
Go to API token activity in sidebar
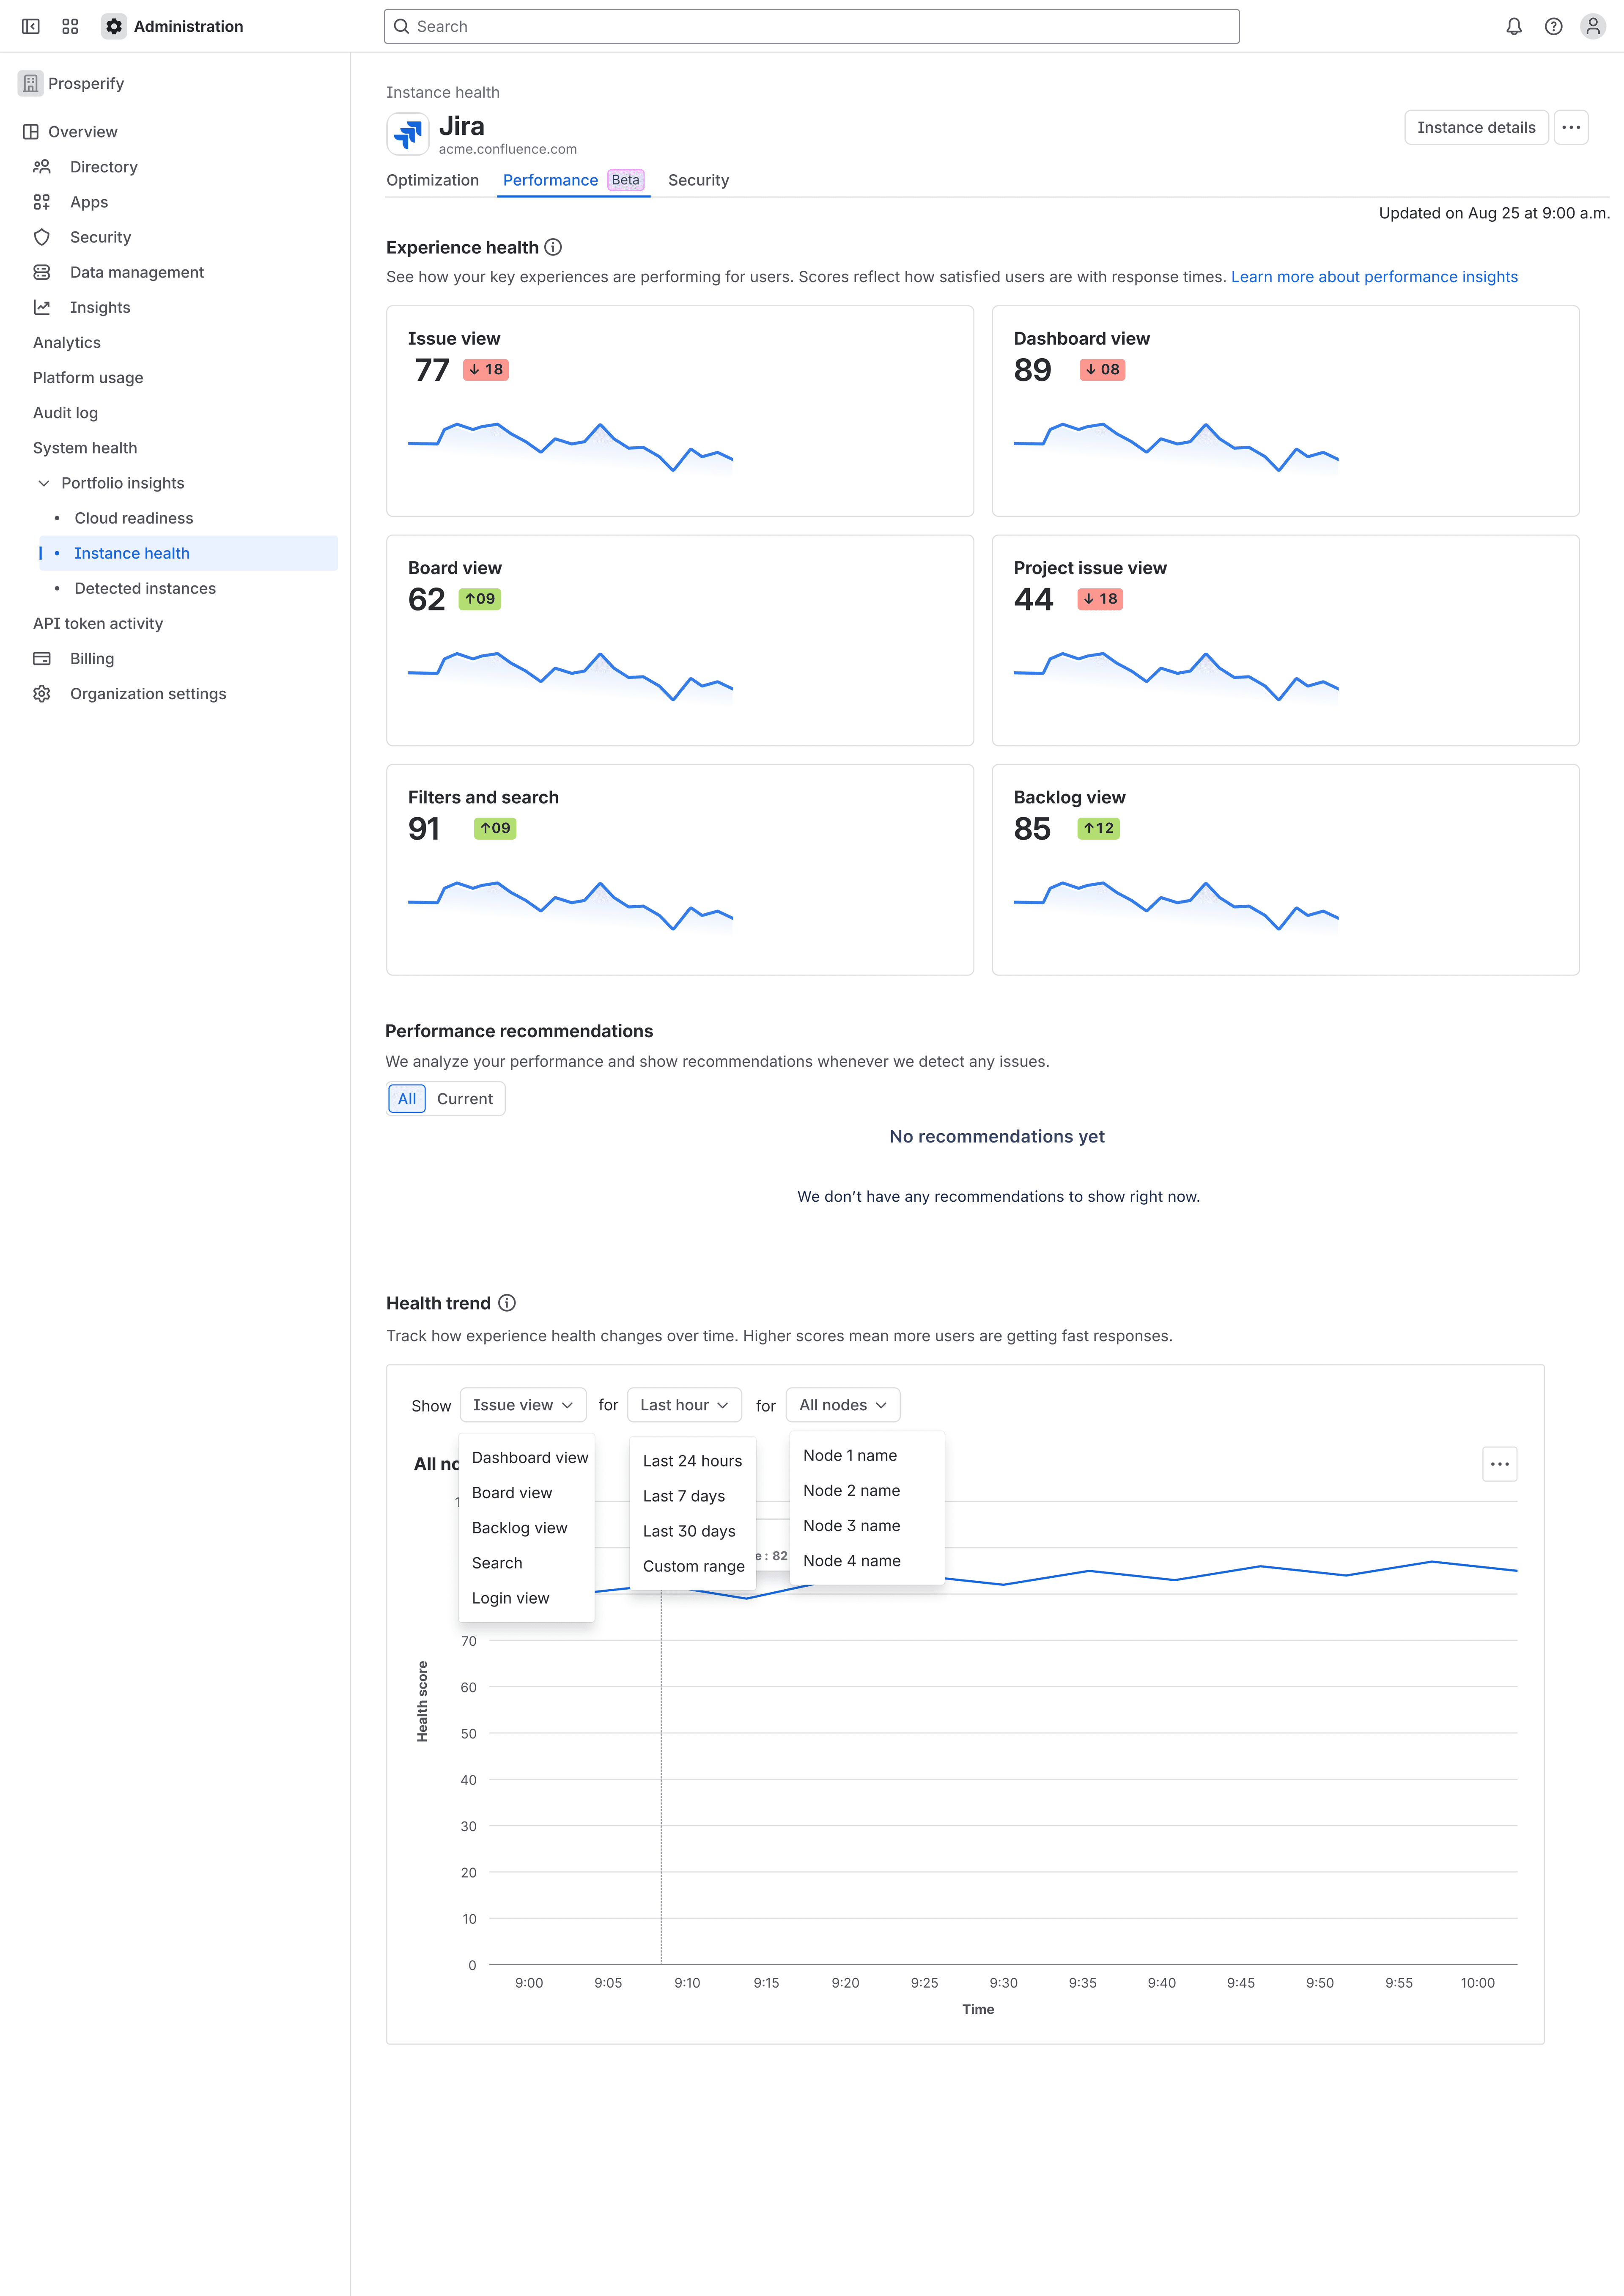tap(98, 623)
